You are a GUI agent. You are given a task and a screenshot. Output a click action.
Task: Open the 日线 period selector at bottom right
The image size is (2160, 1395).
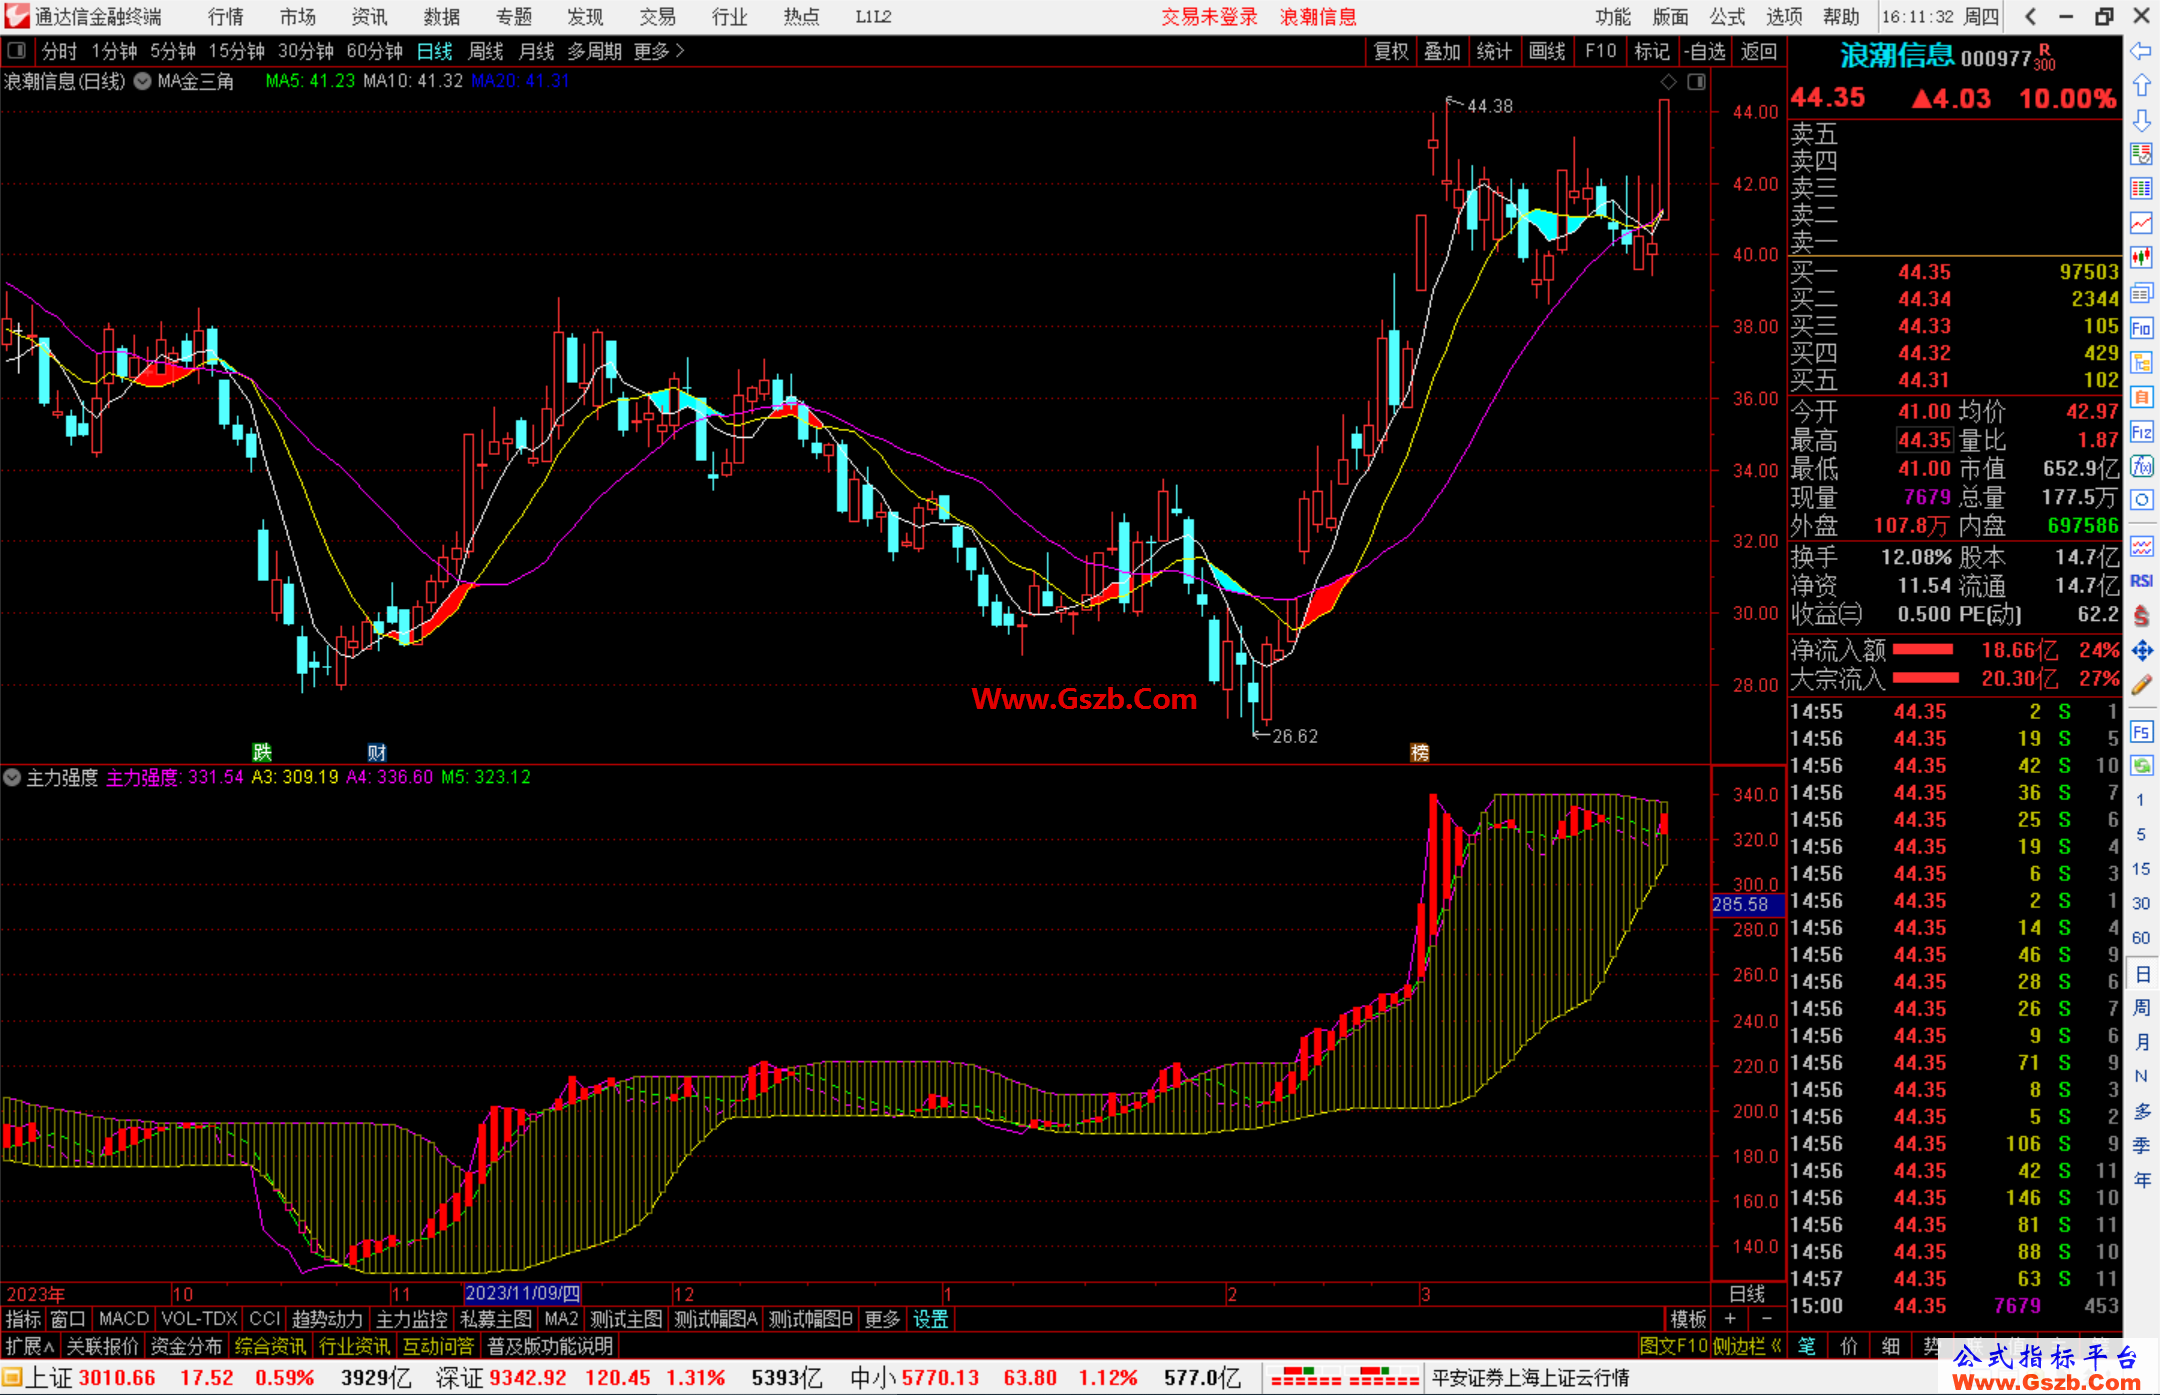pos(1747,1294)
